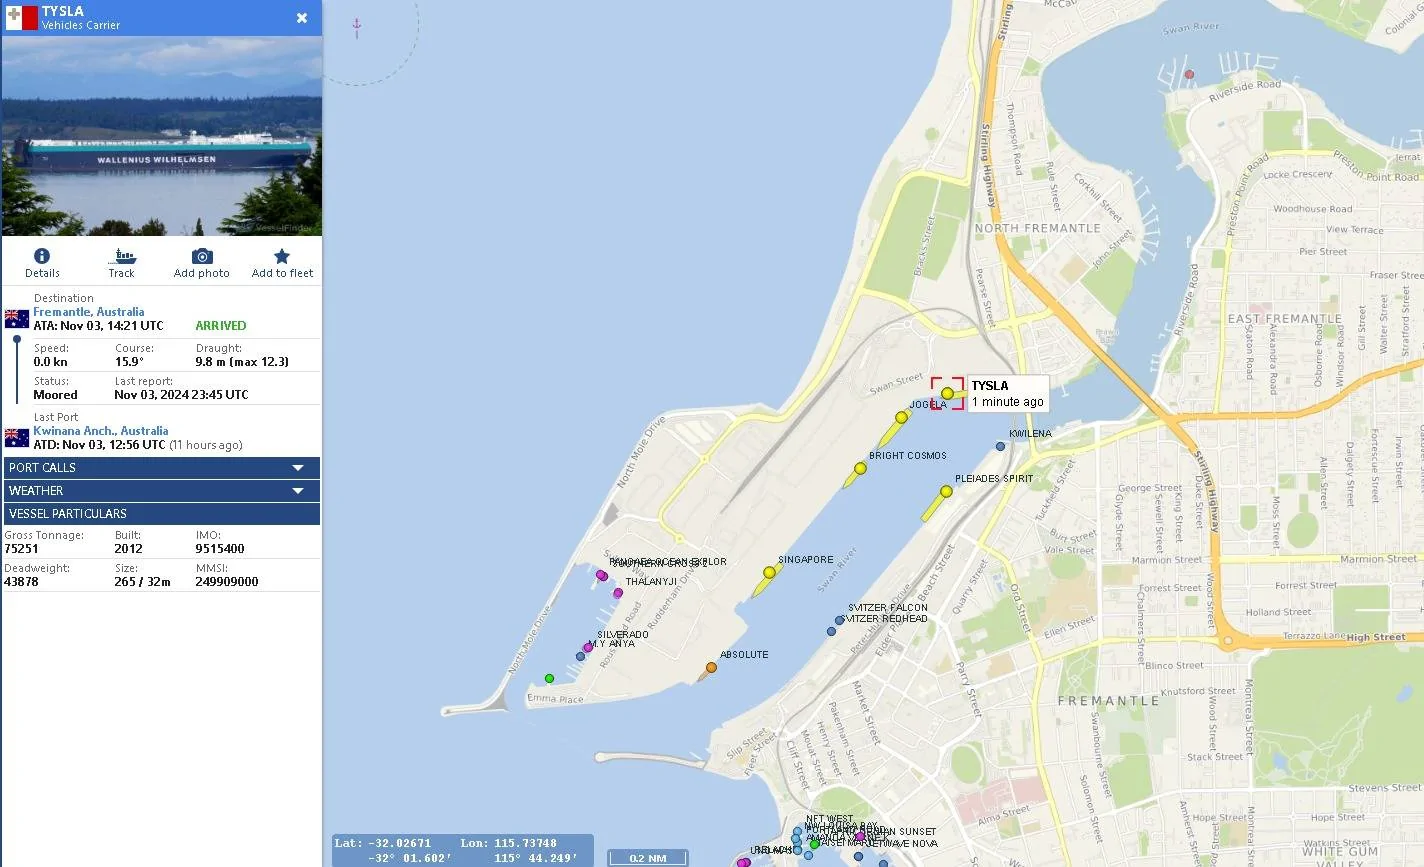Open Fremantle, Australia destination link
The image size is (1424, 867).
pos(89,312)
